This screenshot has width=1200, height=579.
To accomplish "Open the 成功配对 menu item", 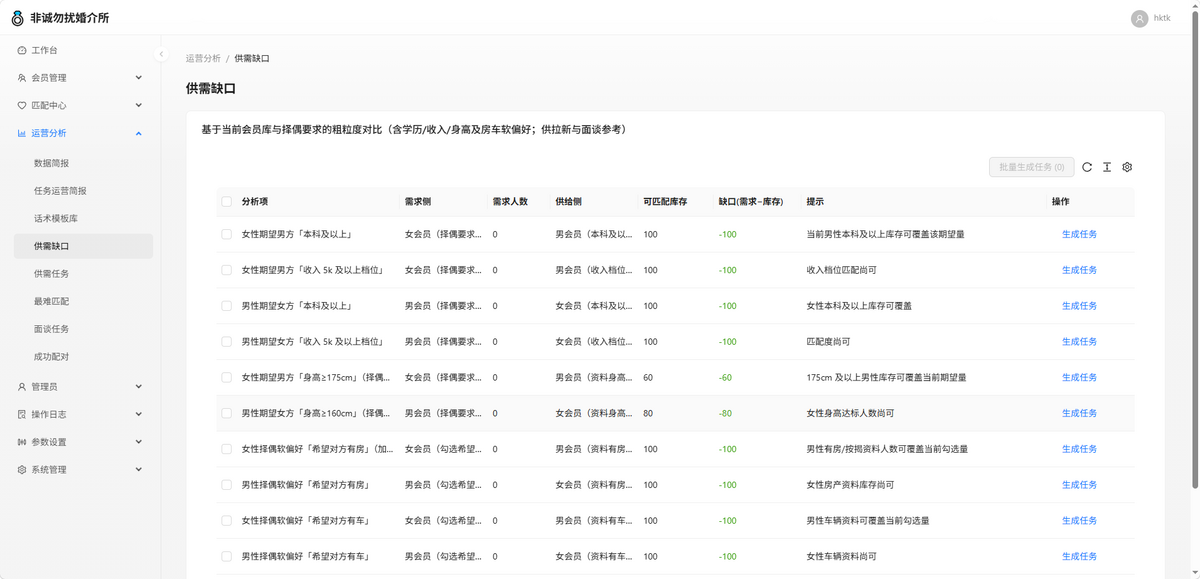I will (84, 357).
